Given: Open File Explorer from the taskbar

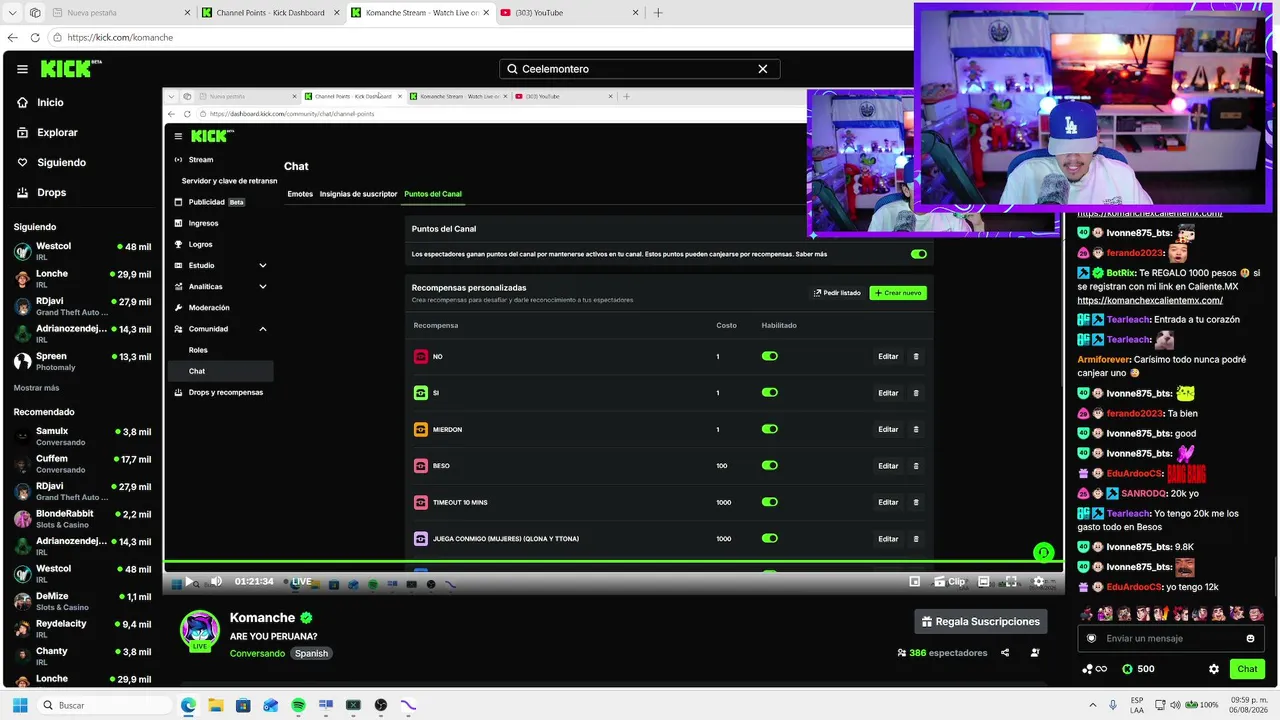Looking at the screenshot, I should pos(215,705).
